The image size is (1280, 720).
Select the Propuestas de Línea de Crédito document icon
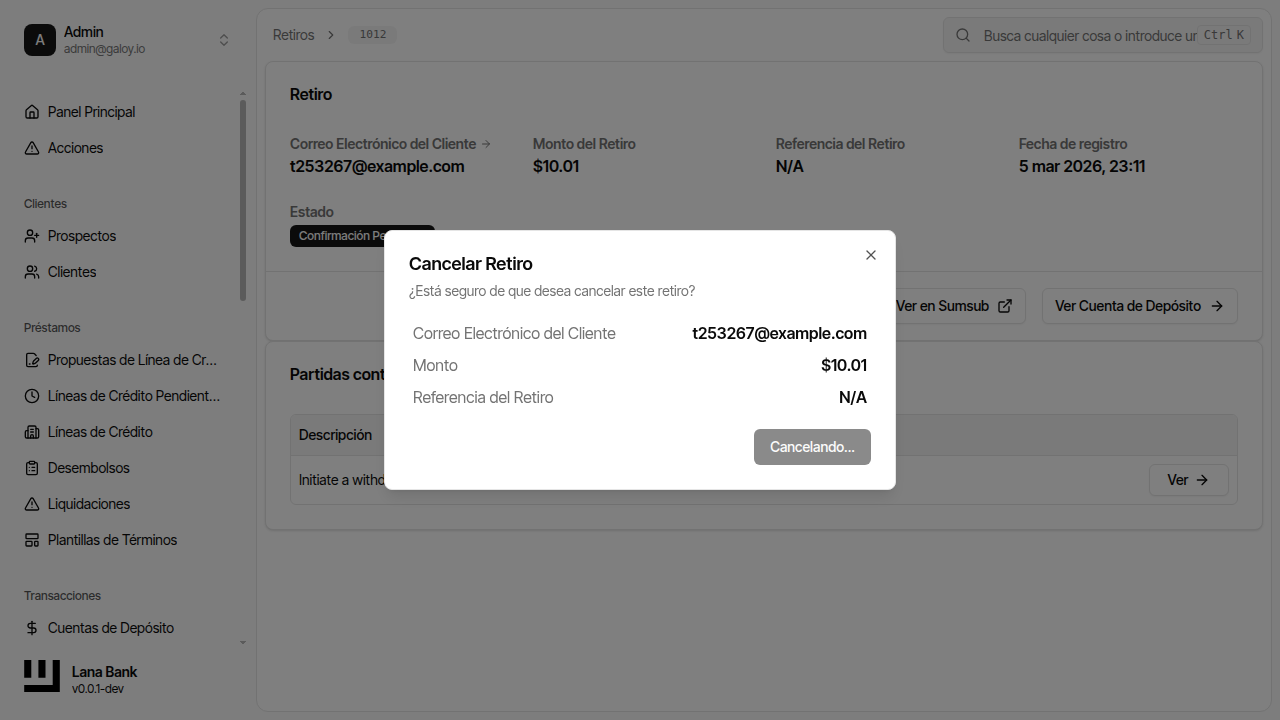pos(32,359)
